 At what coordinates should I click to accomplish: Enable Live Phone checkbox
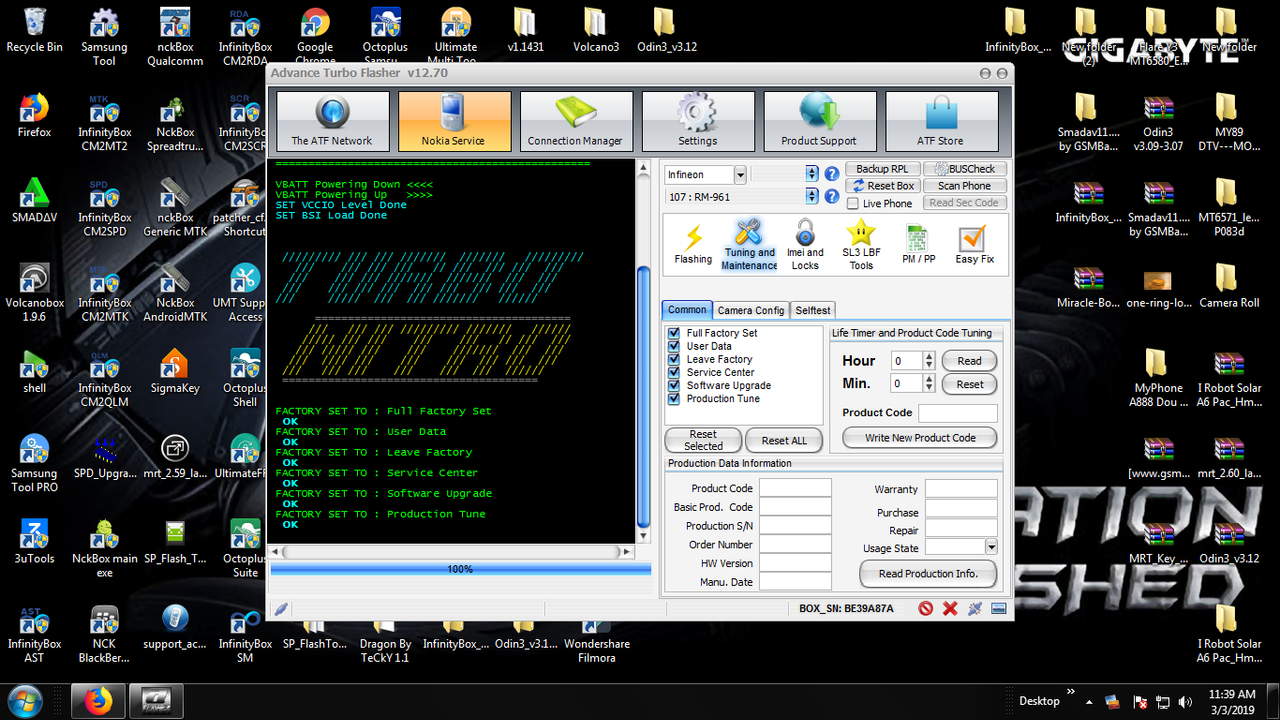click(853, 203)
